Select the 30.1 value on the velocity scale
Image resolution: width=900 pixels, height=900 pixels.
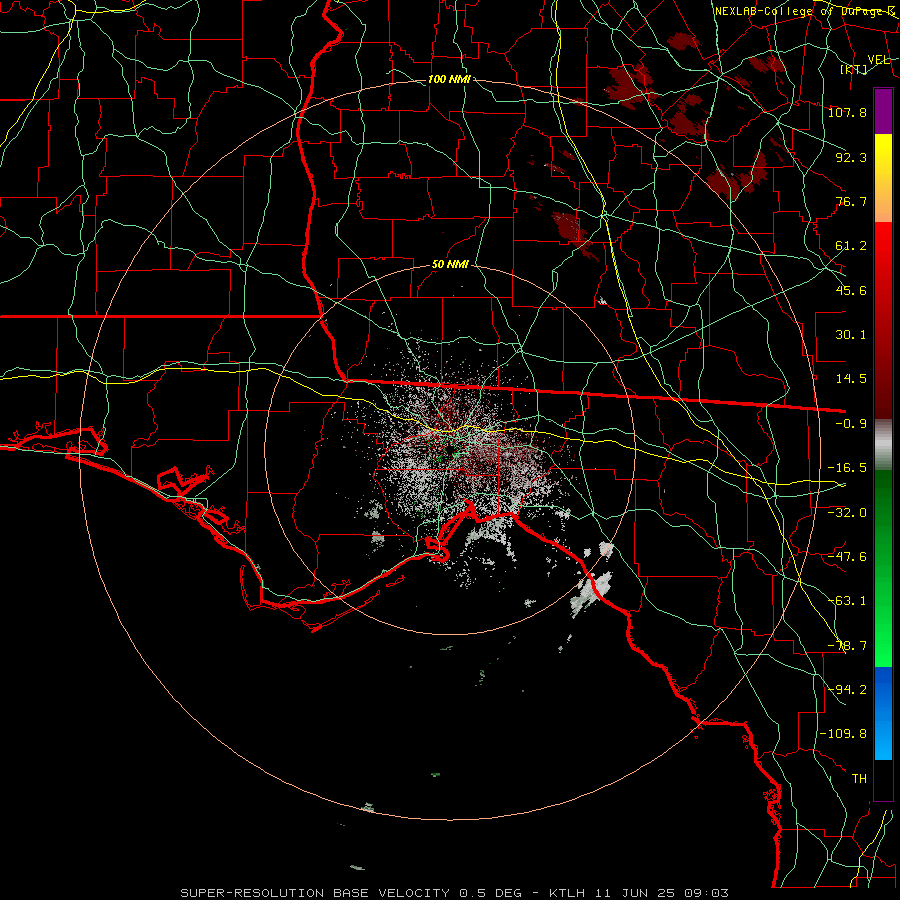point(851,335)
